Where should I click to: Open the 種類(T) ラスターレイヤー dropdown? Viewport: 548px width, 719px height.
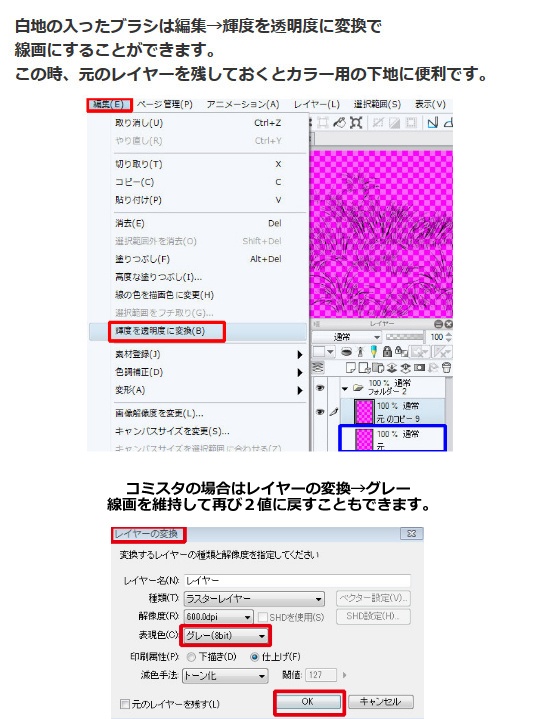tap(254, 599)
